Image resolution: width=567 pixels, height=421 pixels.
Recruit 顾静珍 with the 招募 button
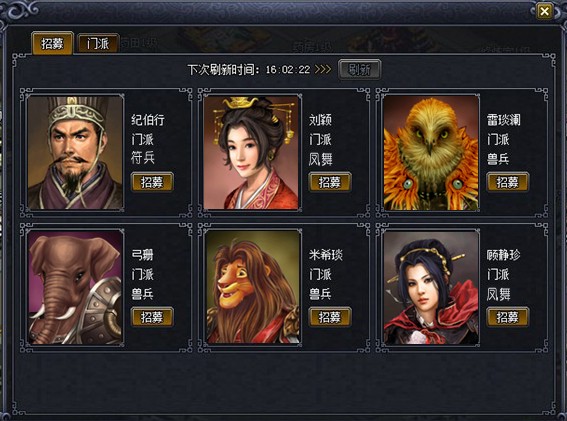point(508,317)
